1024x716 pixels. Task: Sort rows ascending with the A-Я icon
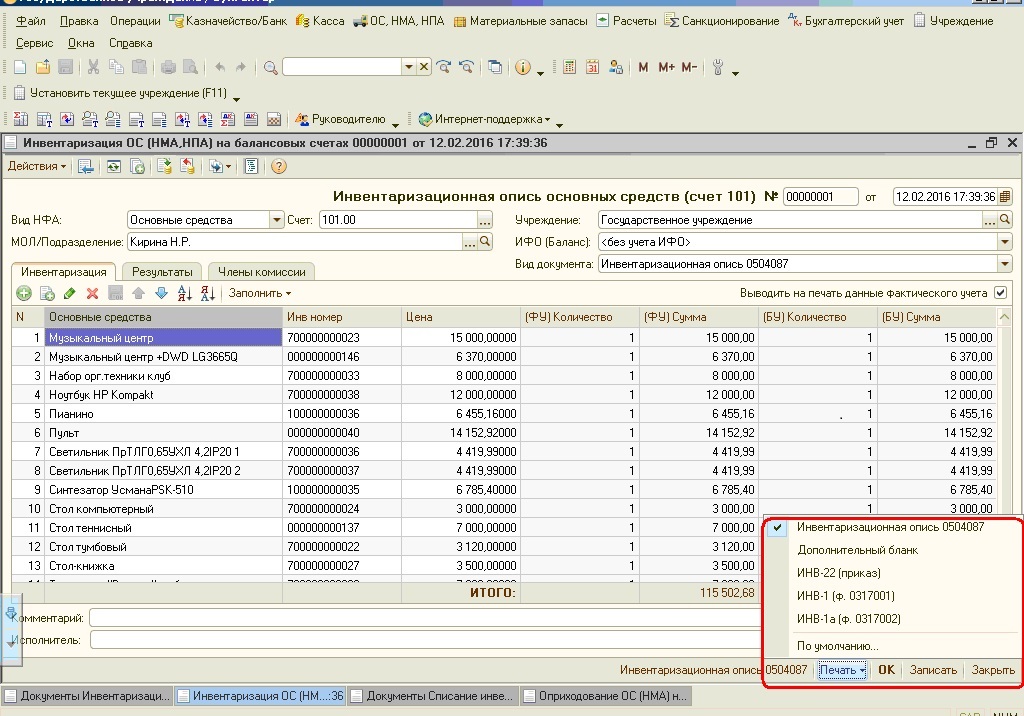(184, 293)
